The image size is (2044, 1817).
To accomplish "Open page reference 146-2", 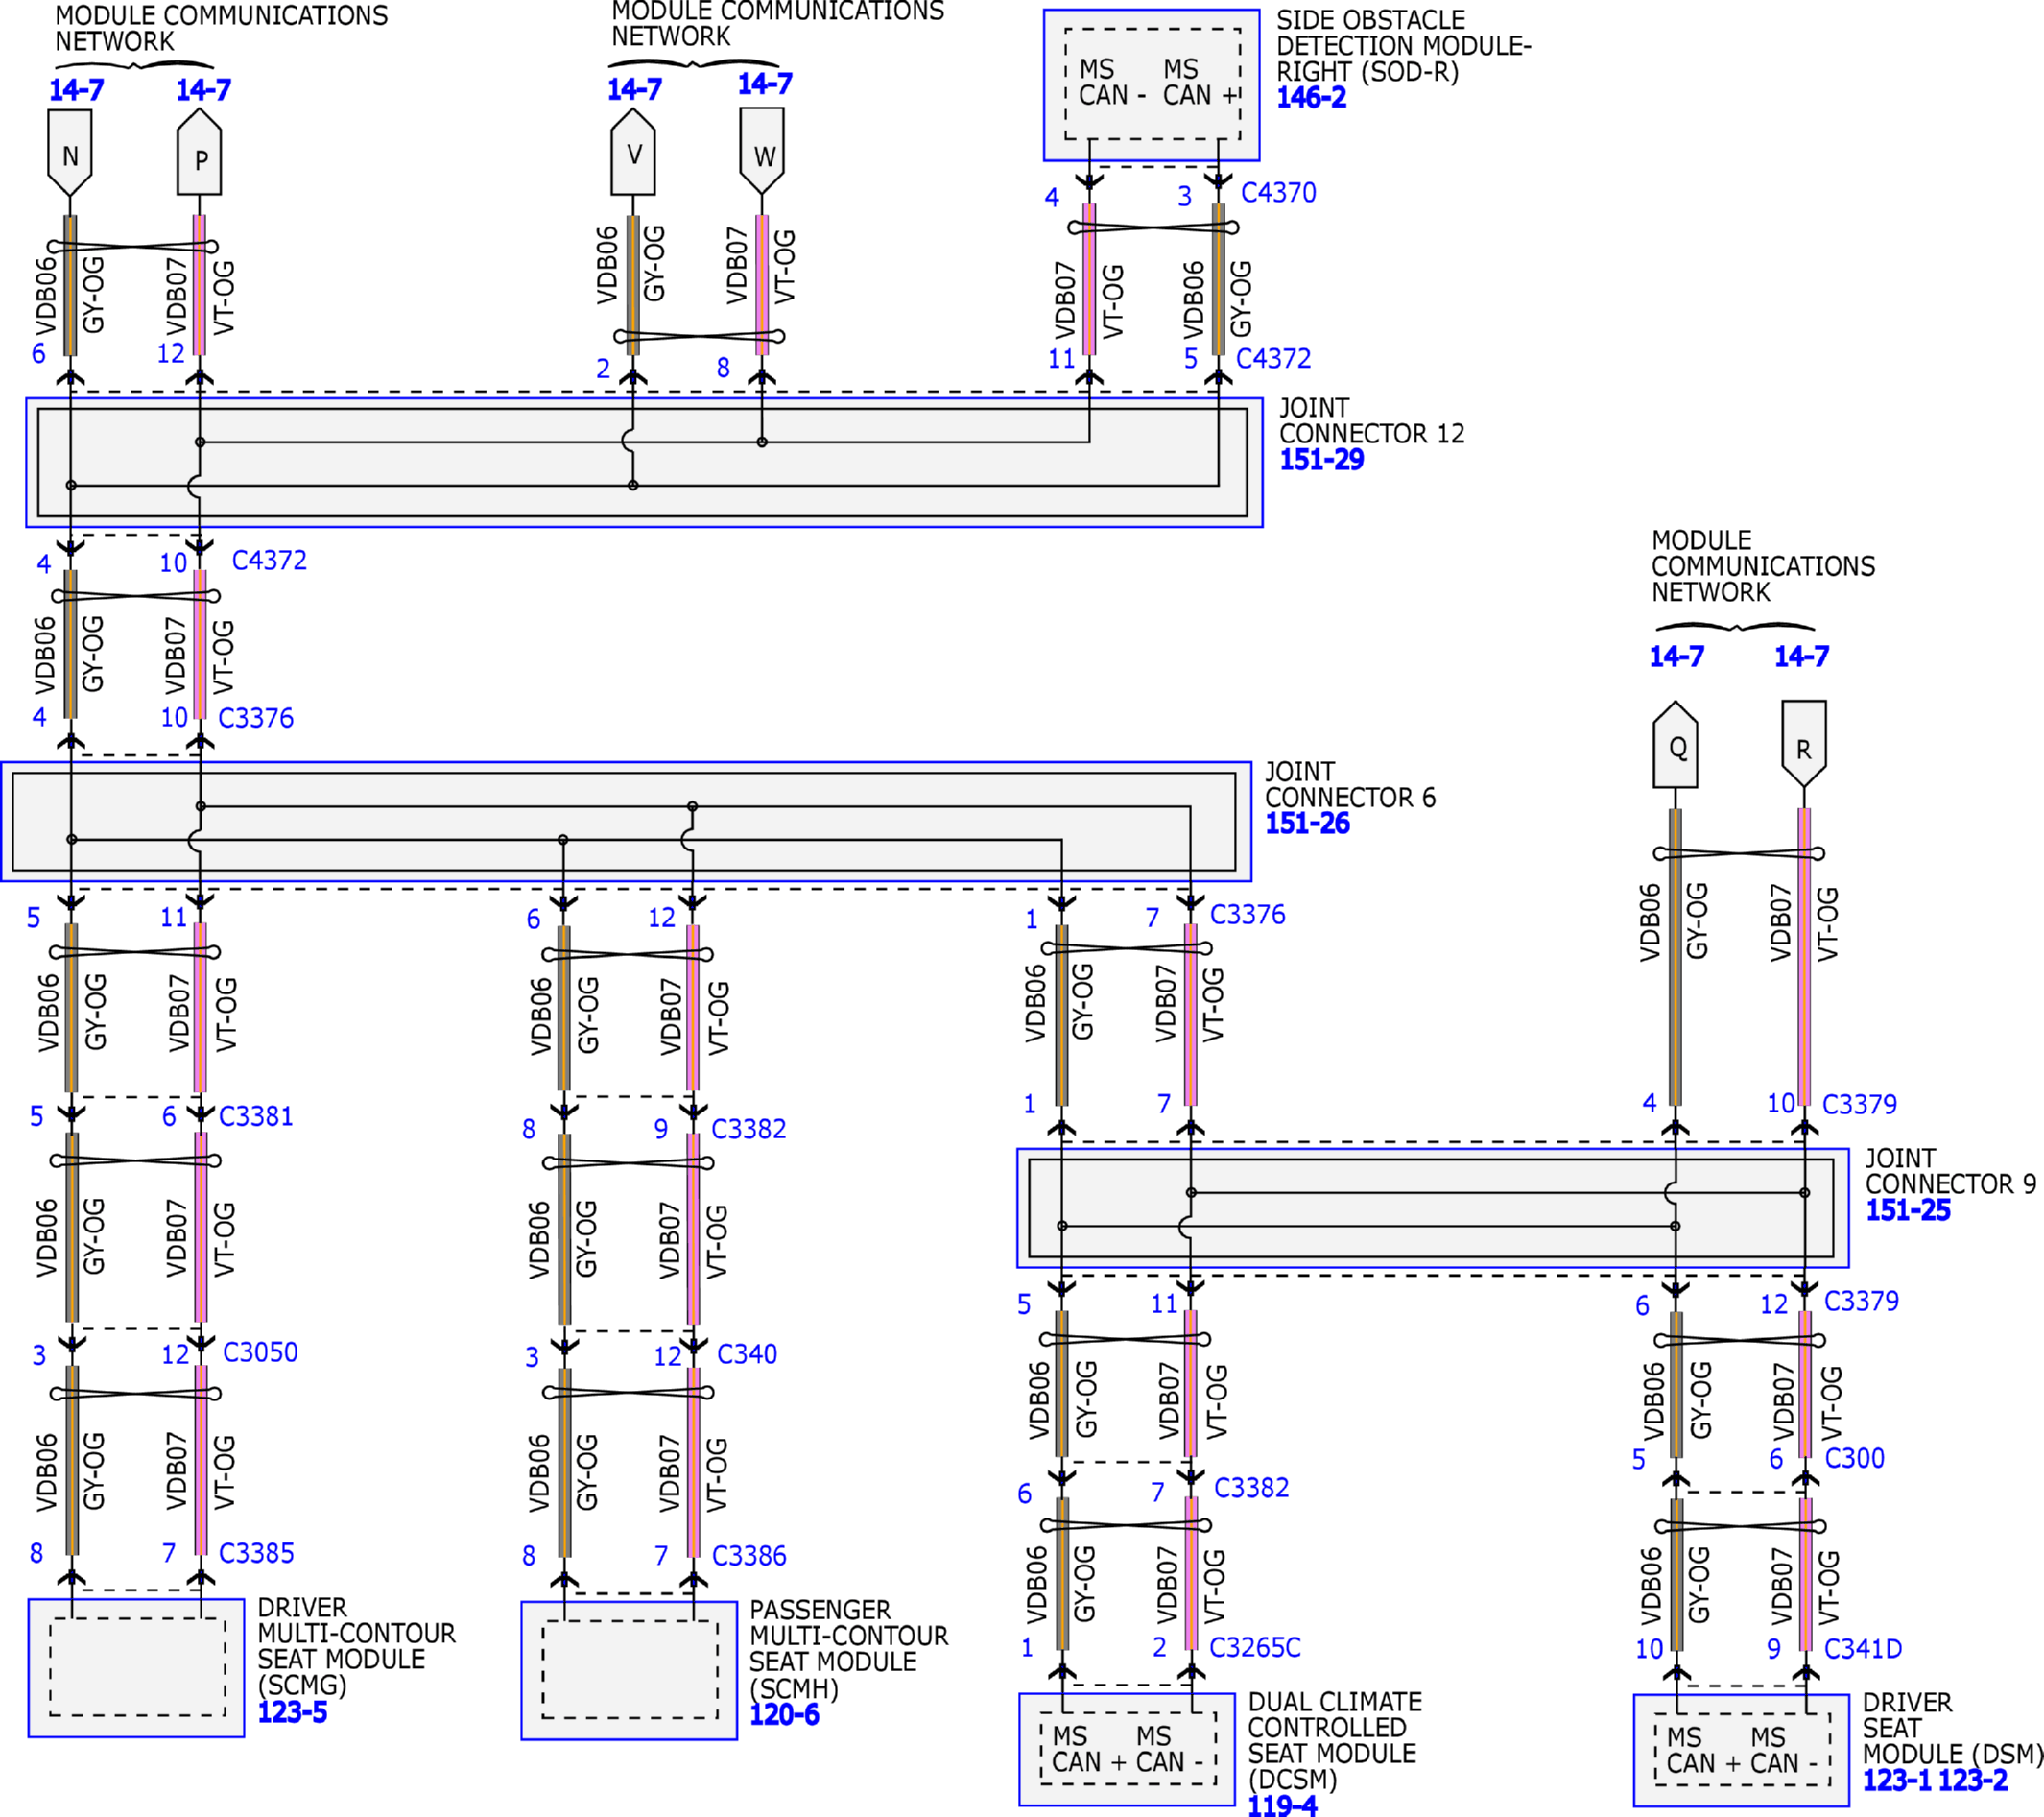I will tap(1312, 97).
